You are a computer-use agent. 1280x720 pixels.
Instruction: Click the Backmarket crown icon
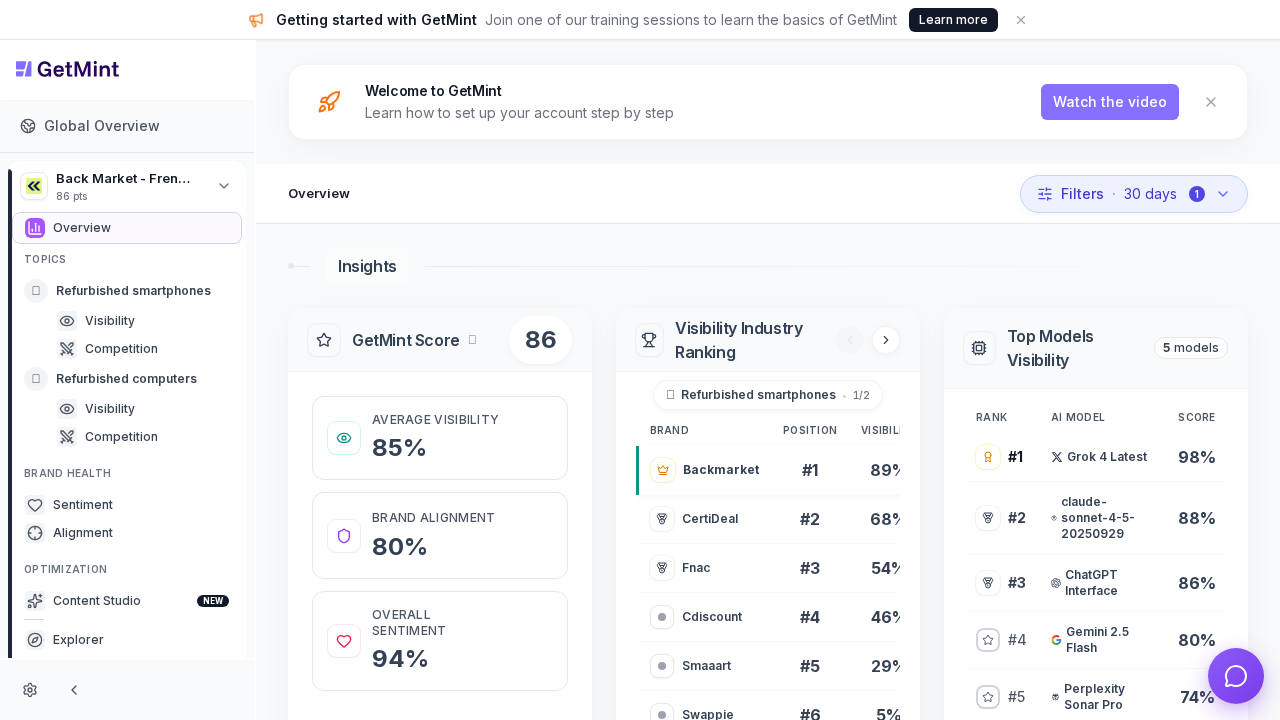tap(663, 470)
